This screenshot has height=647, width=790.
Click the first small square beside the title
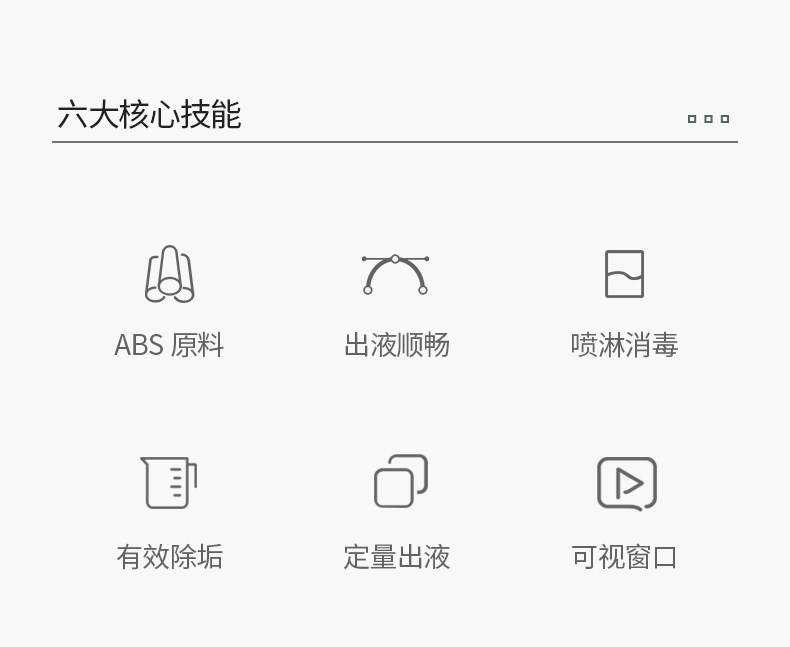[692, 119]
